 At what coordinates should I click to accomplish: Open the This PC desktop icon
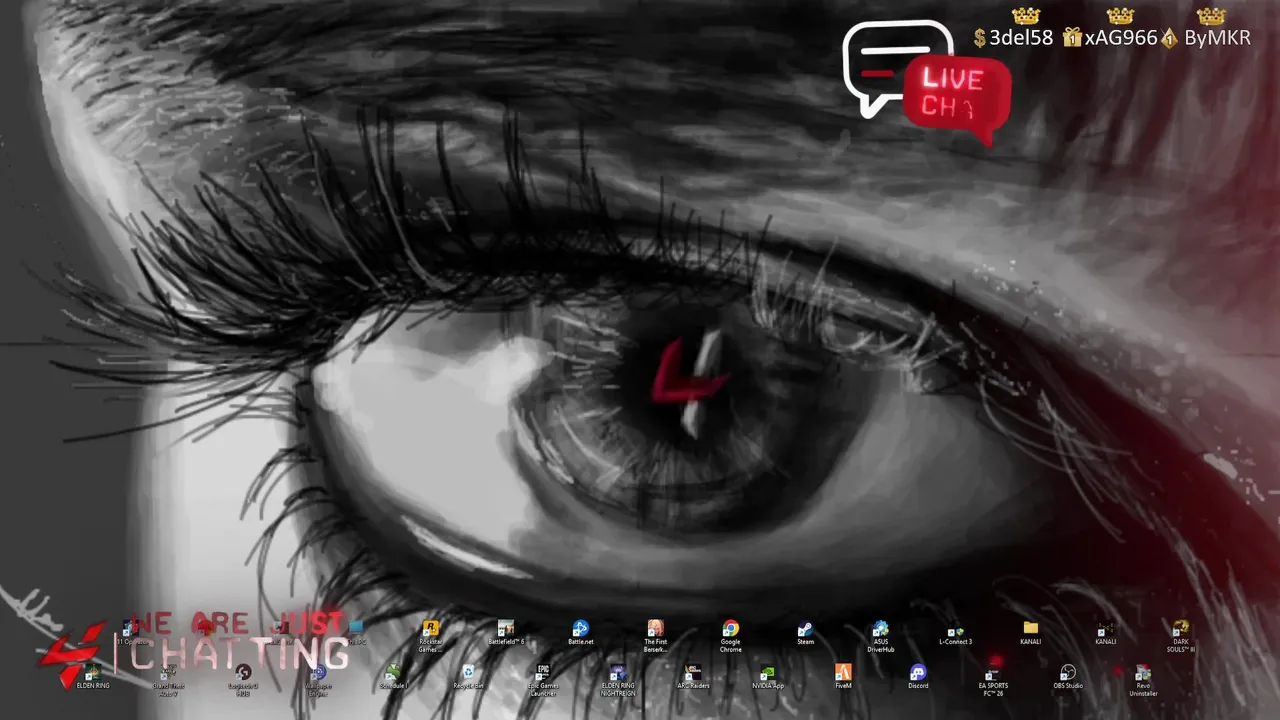pos(356,633)
